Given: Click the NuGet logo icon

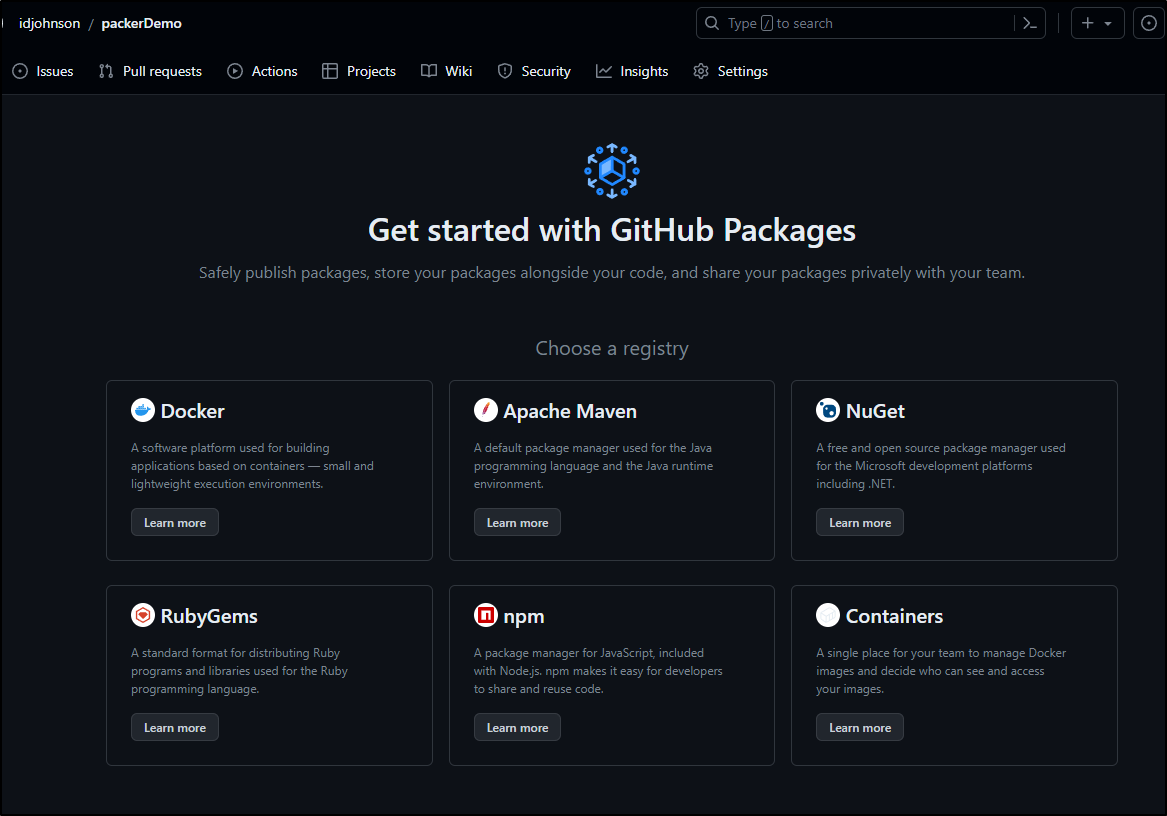Looking at the screenshot, I should 828,410.
